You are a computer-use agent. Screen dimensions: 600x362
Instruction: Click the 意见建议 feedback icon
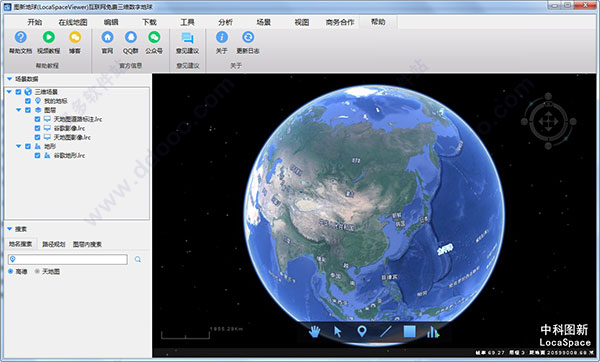tap(187, 38)
